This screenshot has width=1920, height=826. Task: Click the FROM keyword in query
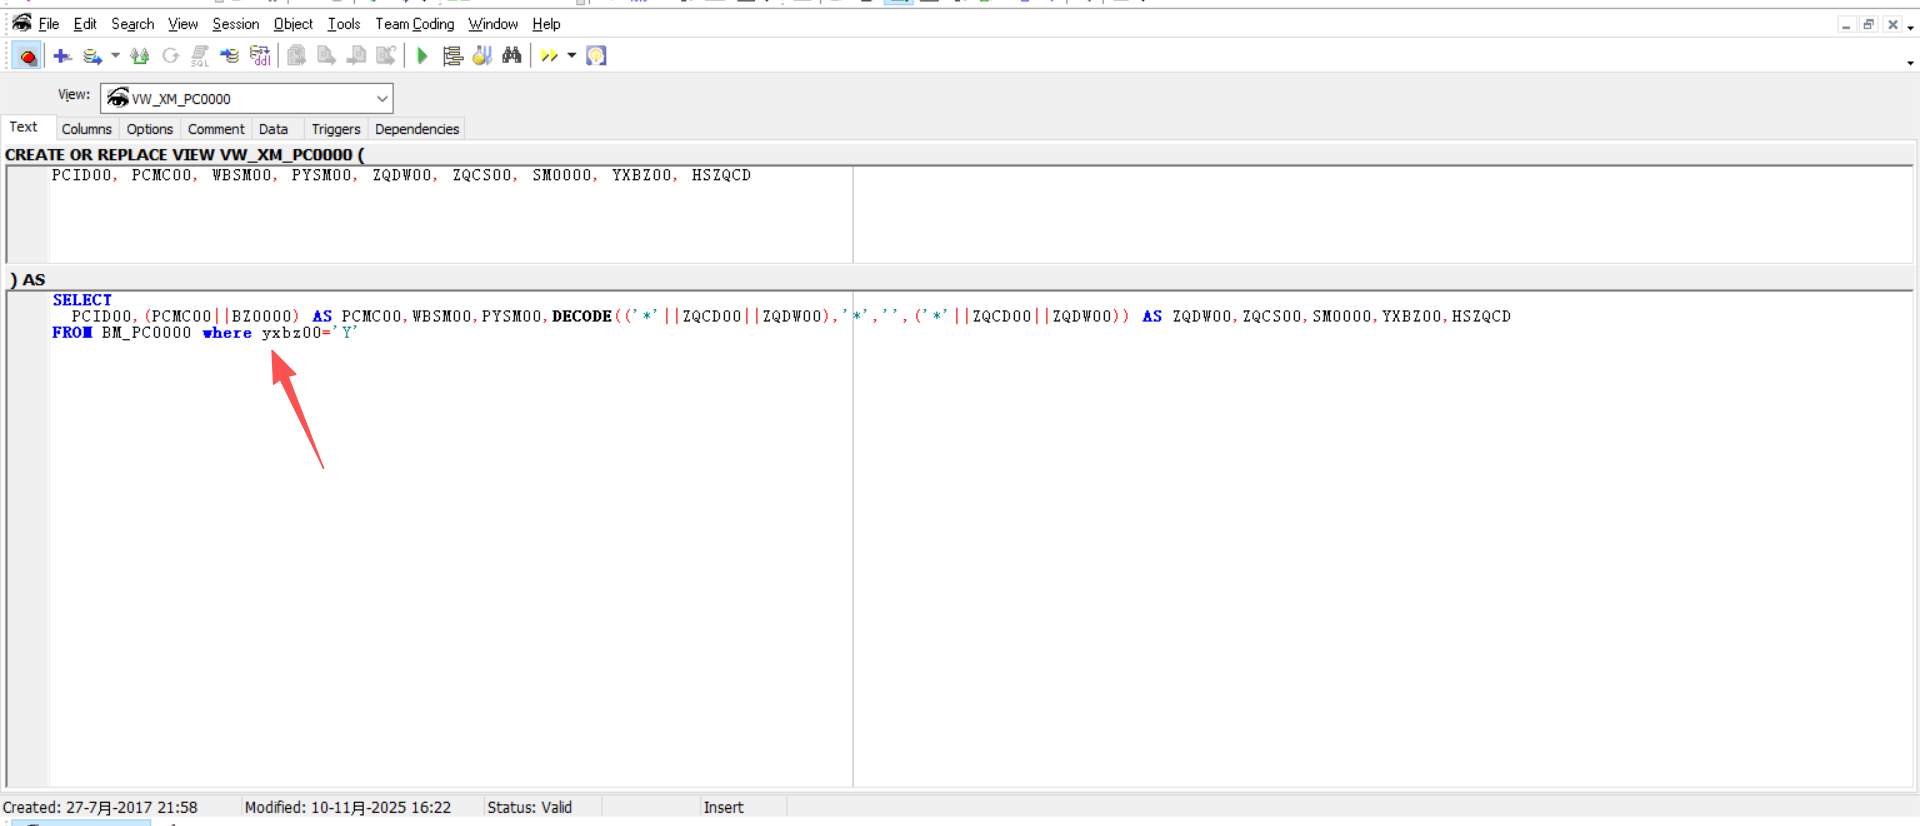pos(72,333)
